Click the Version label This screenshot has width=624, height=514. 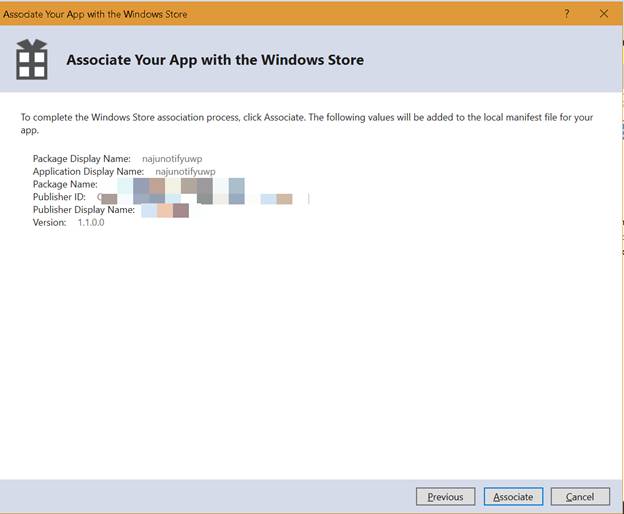point(49,222)
